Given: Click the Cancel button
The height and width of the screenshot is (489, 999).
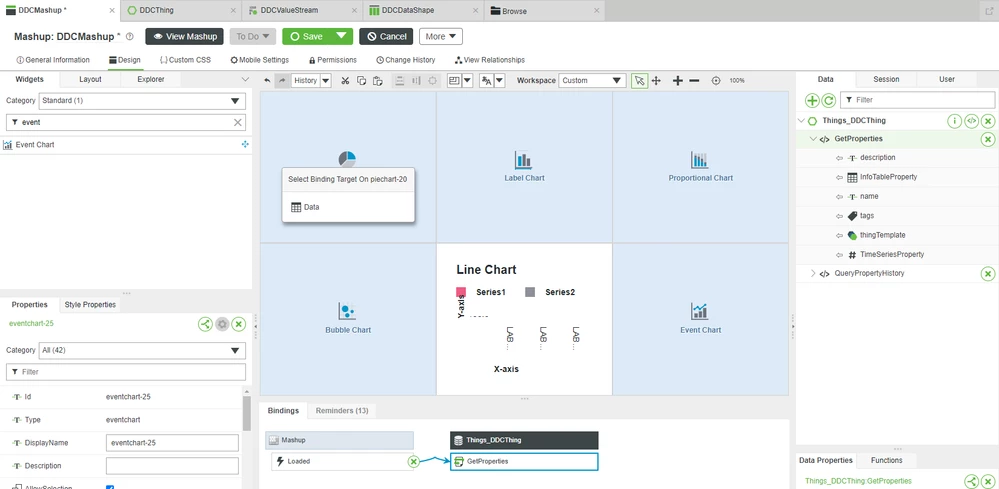Looking at the screenshot, I should tap(386, 36).
